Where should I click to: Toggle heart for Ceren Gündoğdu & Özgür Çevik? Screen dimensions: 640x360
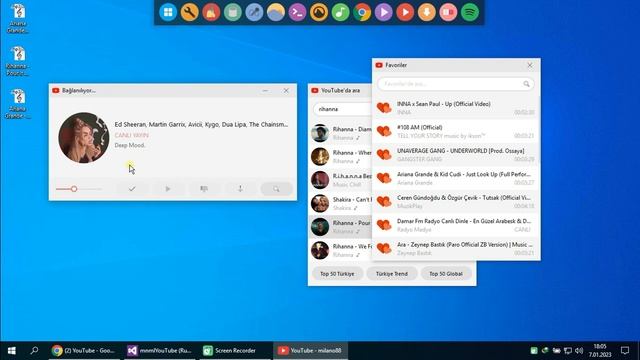coord(384,202)
